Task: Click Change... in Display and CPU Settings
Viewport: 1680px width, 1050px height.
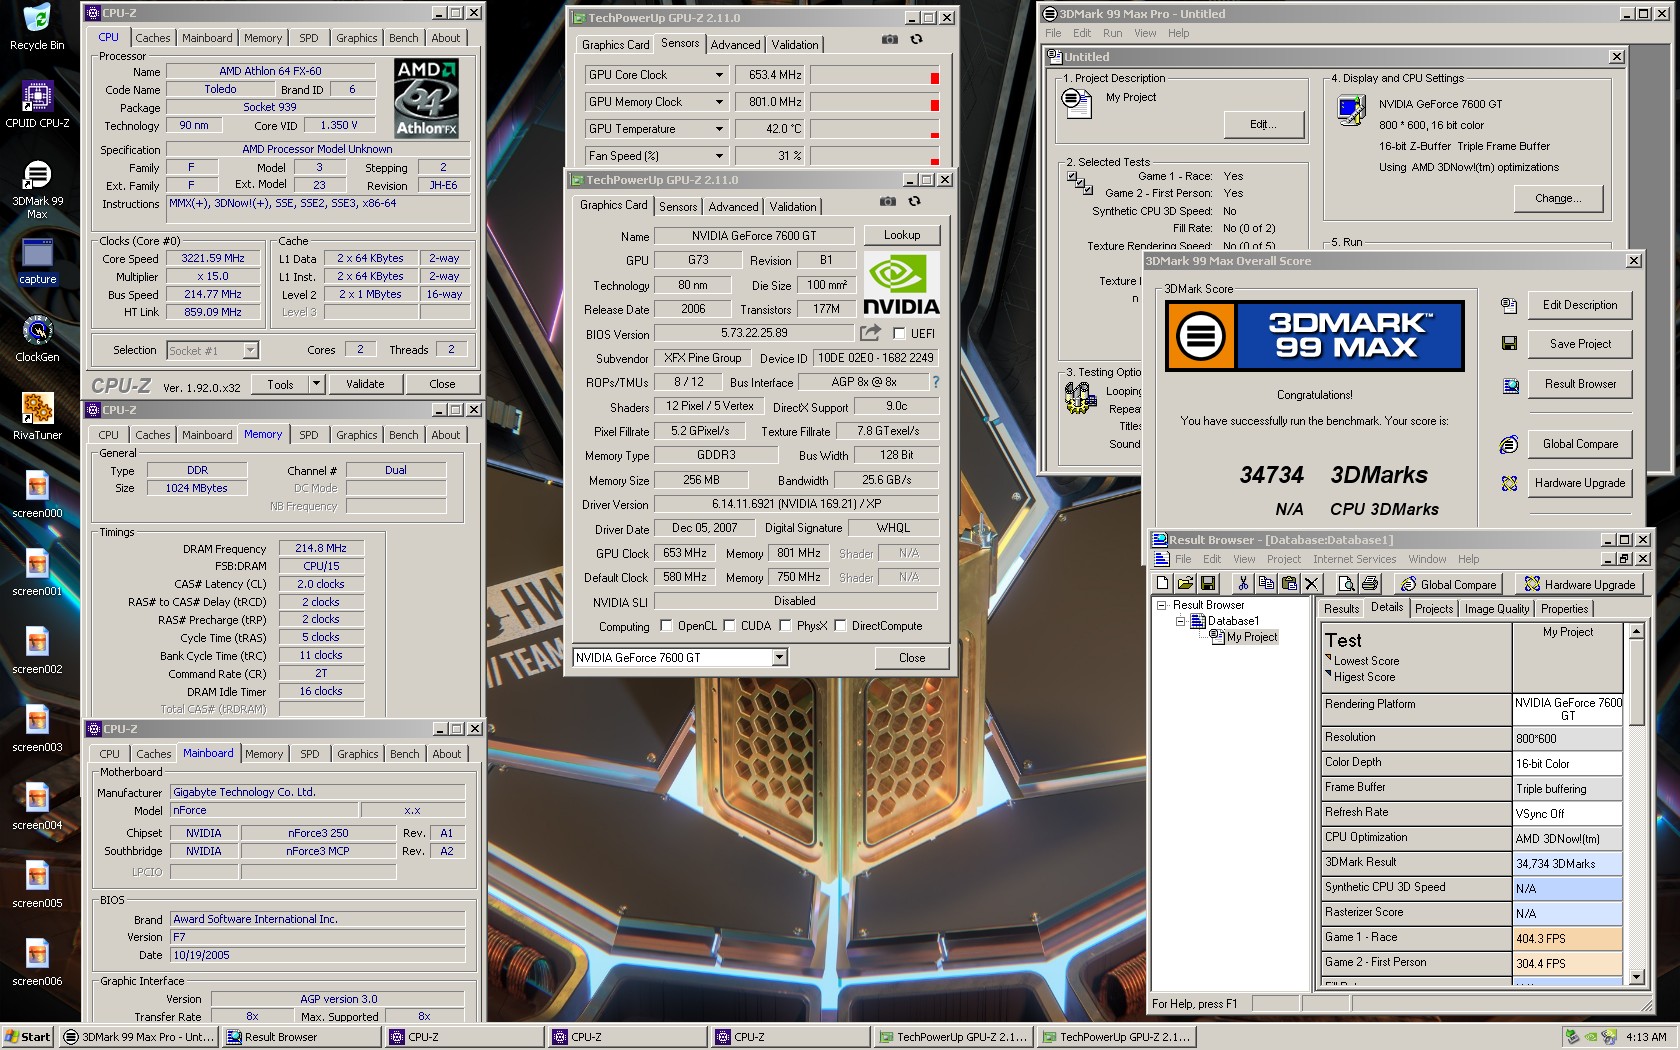Action: pyautogui.click(x=1558, y=198)
